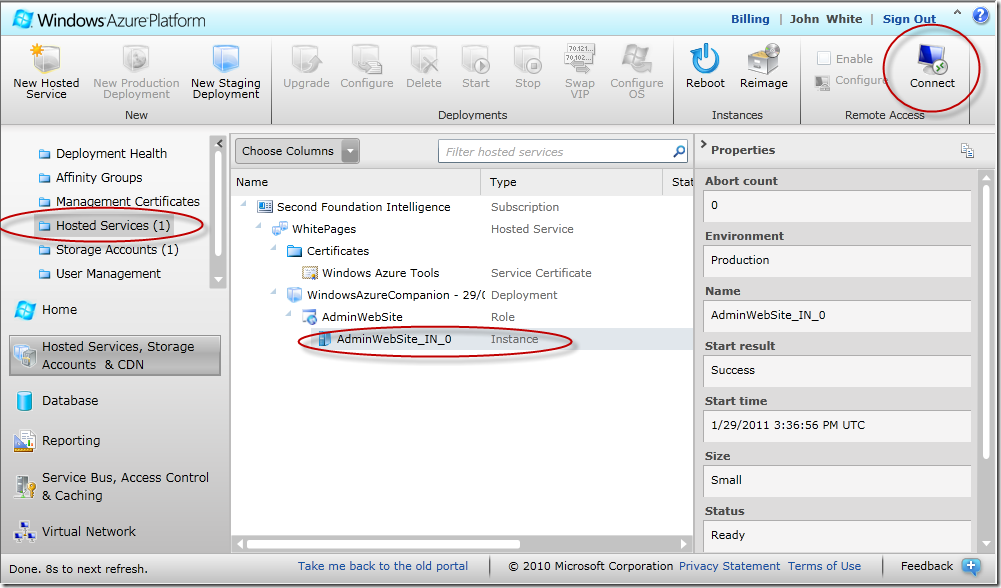Open the help question mark icon
Screen dimensions: 1001x588
(x=981, y=15)
